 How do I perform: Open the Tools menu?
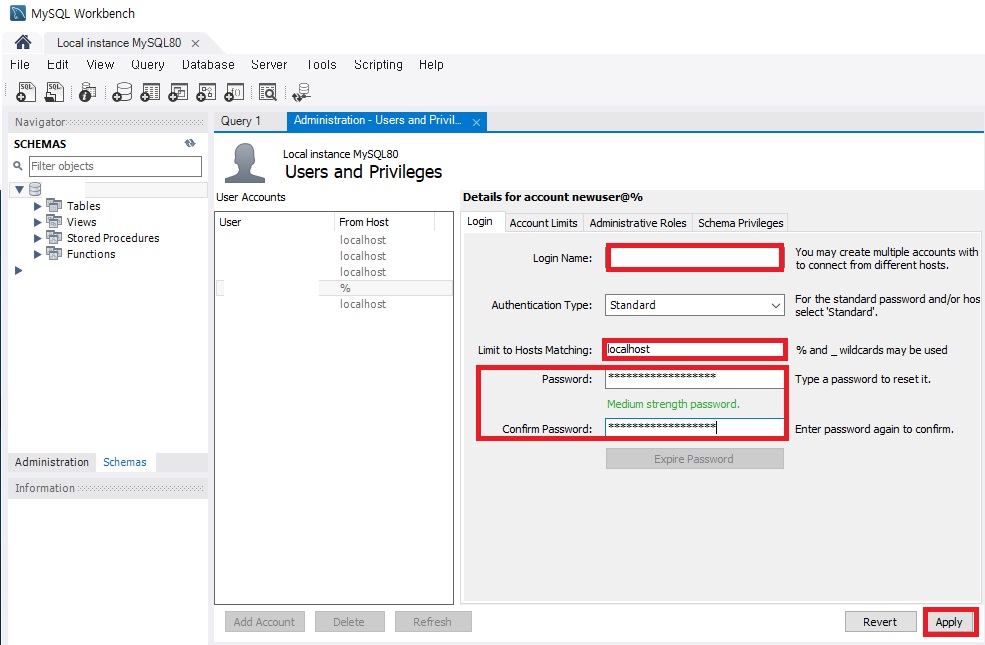tap(321, 65)
